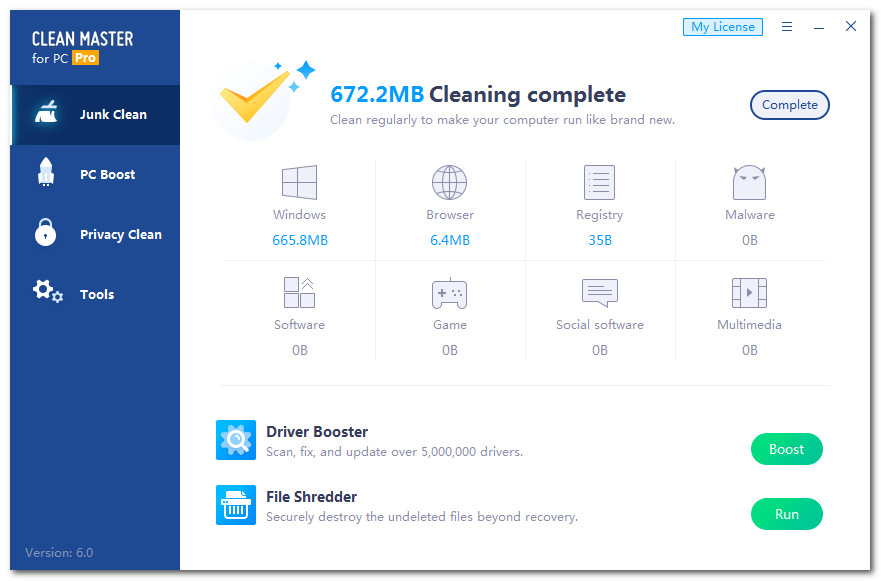Click the Software label
This screenshot has height=581, width=881.
(299, 325)
